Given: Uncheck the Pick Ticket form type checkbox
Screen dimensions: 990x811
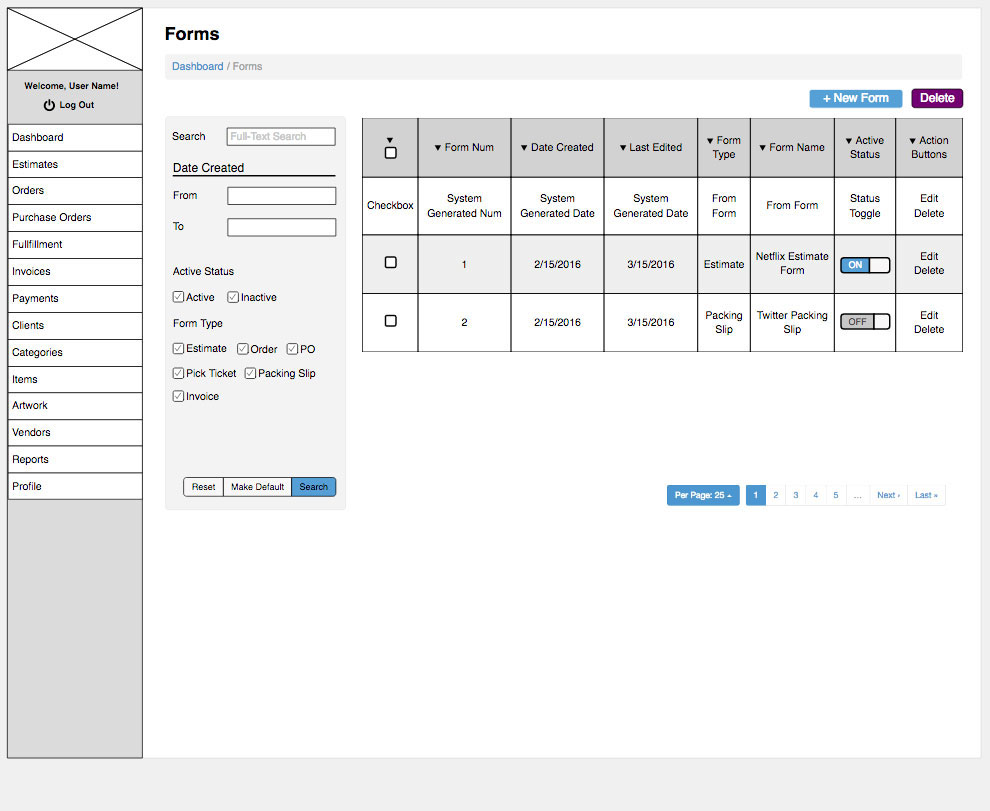Looking at the screenshot, I should 178,373.
